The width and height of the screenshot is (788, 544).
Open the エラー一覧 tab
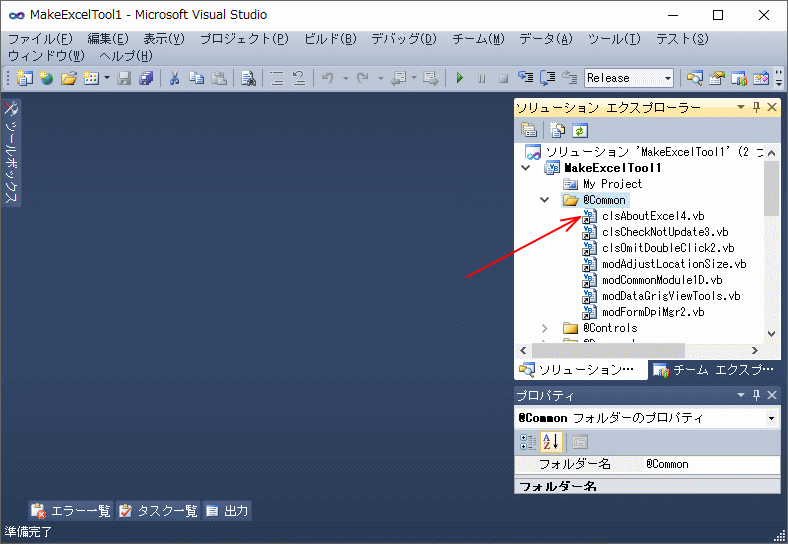coord(71,511)
